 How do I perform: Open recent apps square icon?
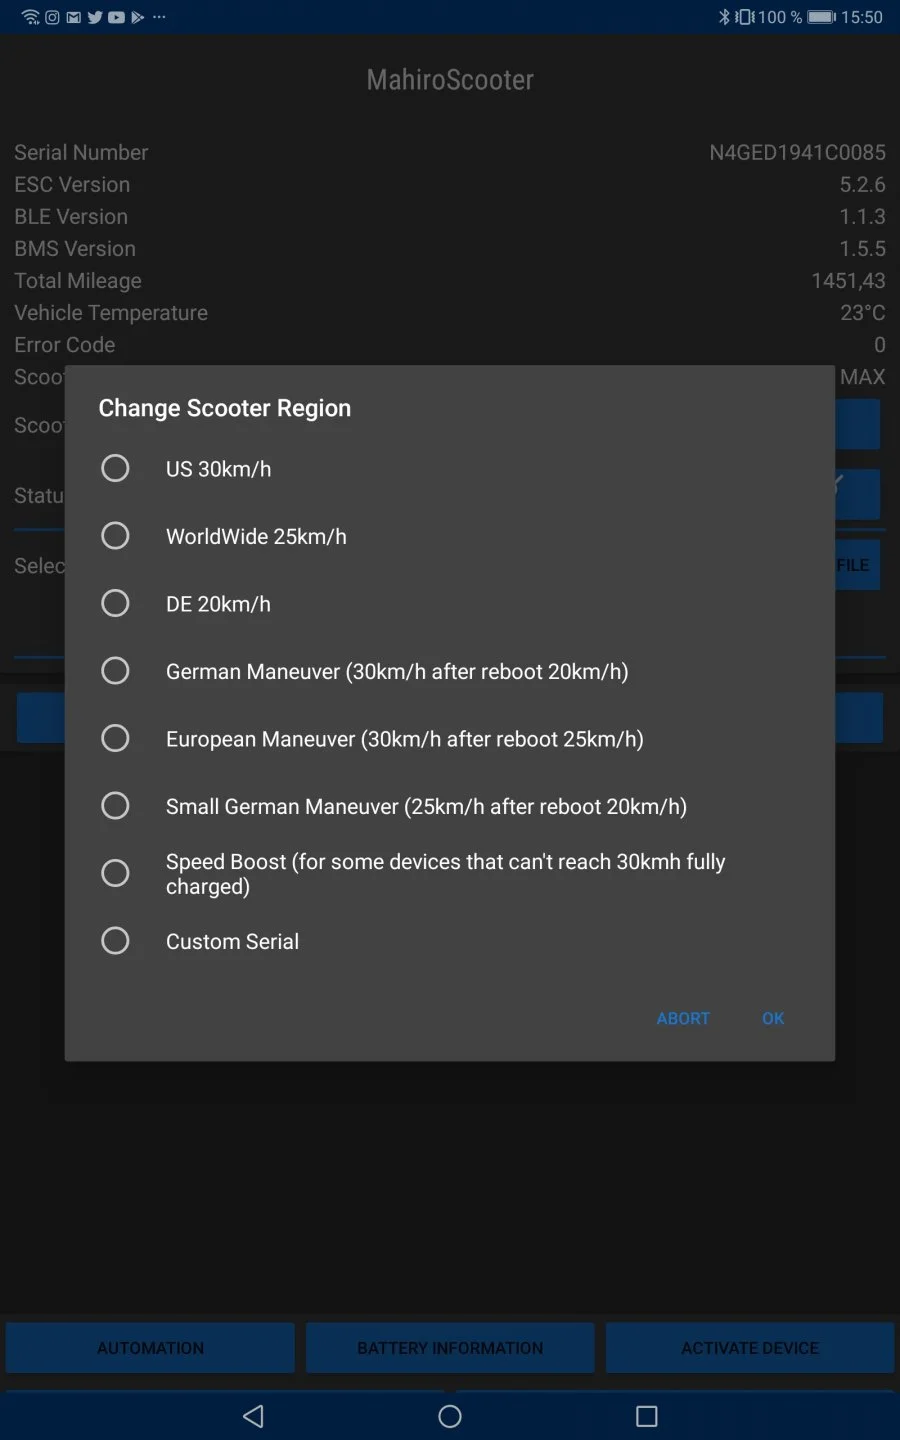(647, 1416)
